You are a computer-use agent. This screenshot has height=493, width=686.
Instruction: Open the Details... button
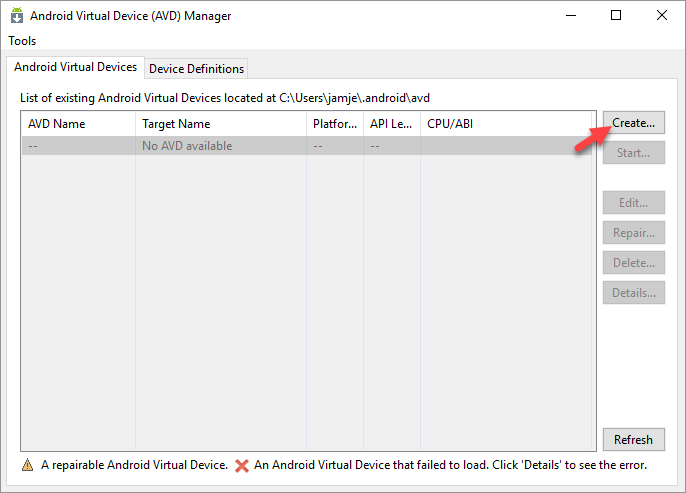tap(634, 293)
